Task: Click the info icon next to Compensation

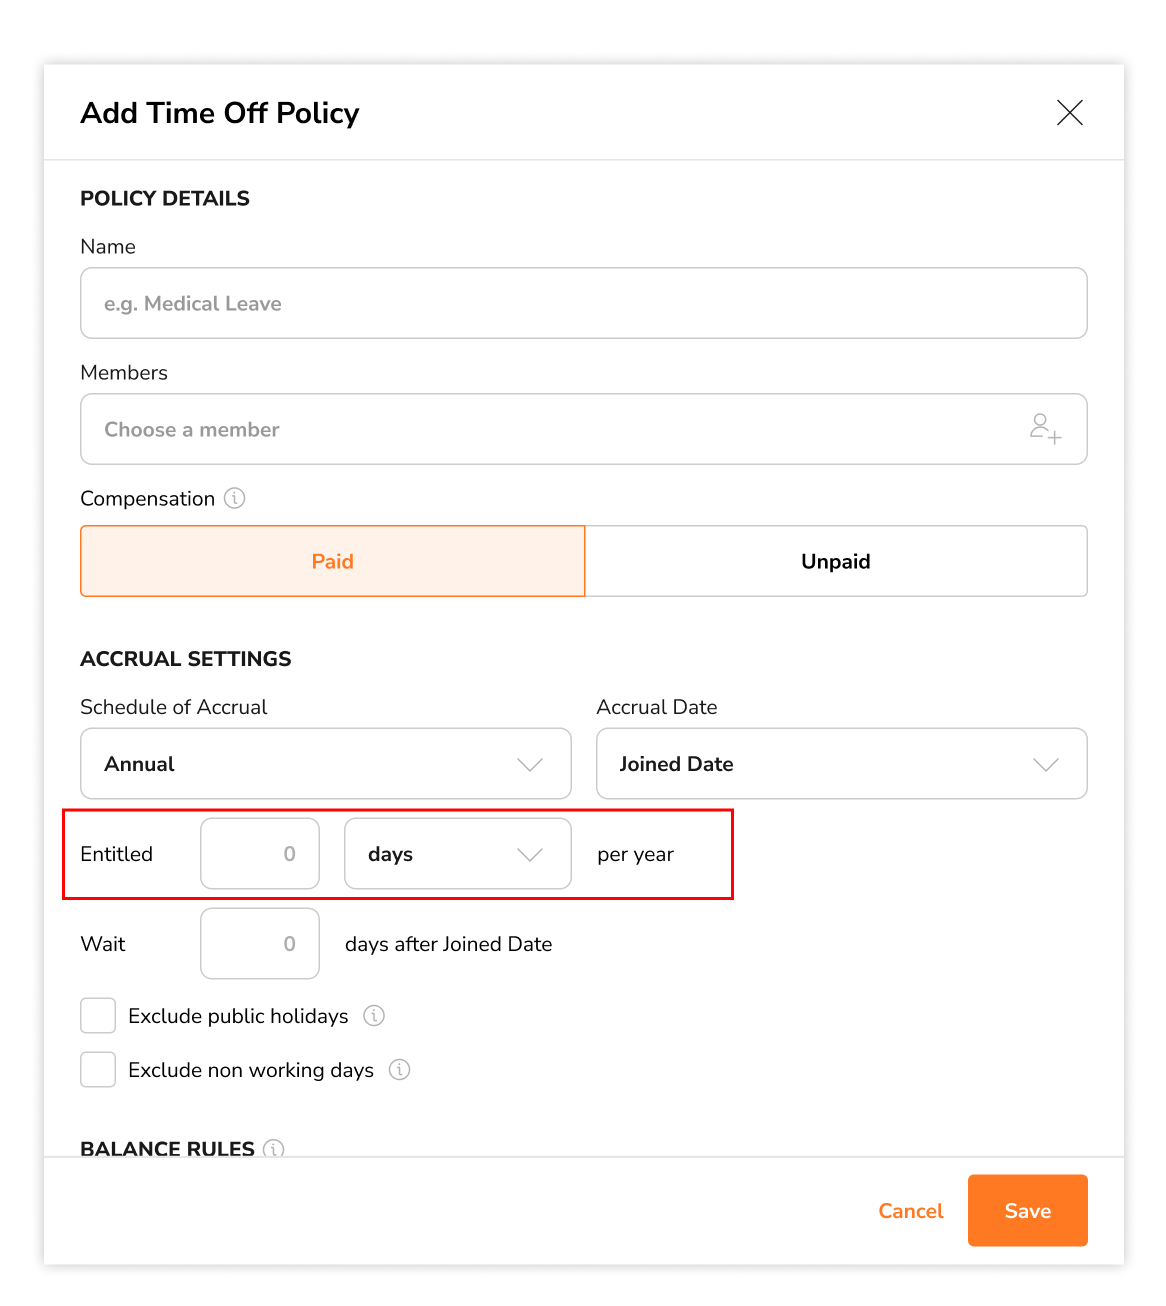Action: coord(235,498)
